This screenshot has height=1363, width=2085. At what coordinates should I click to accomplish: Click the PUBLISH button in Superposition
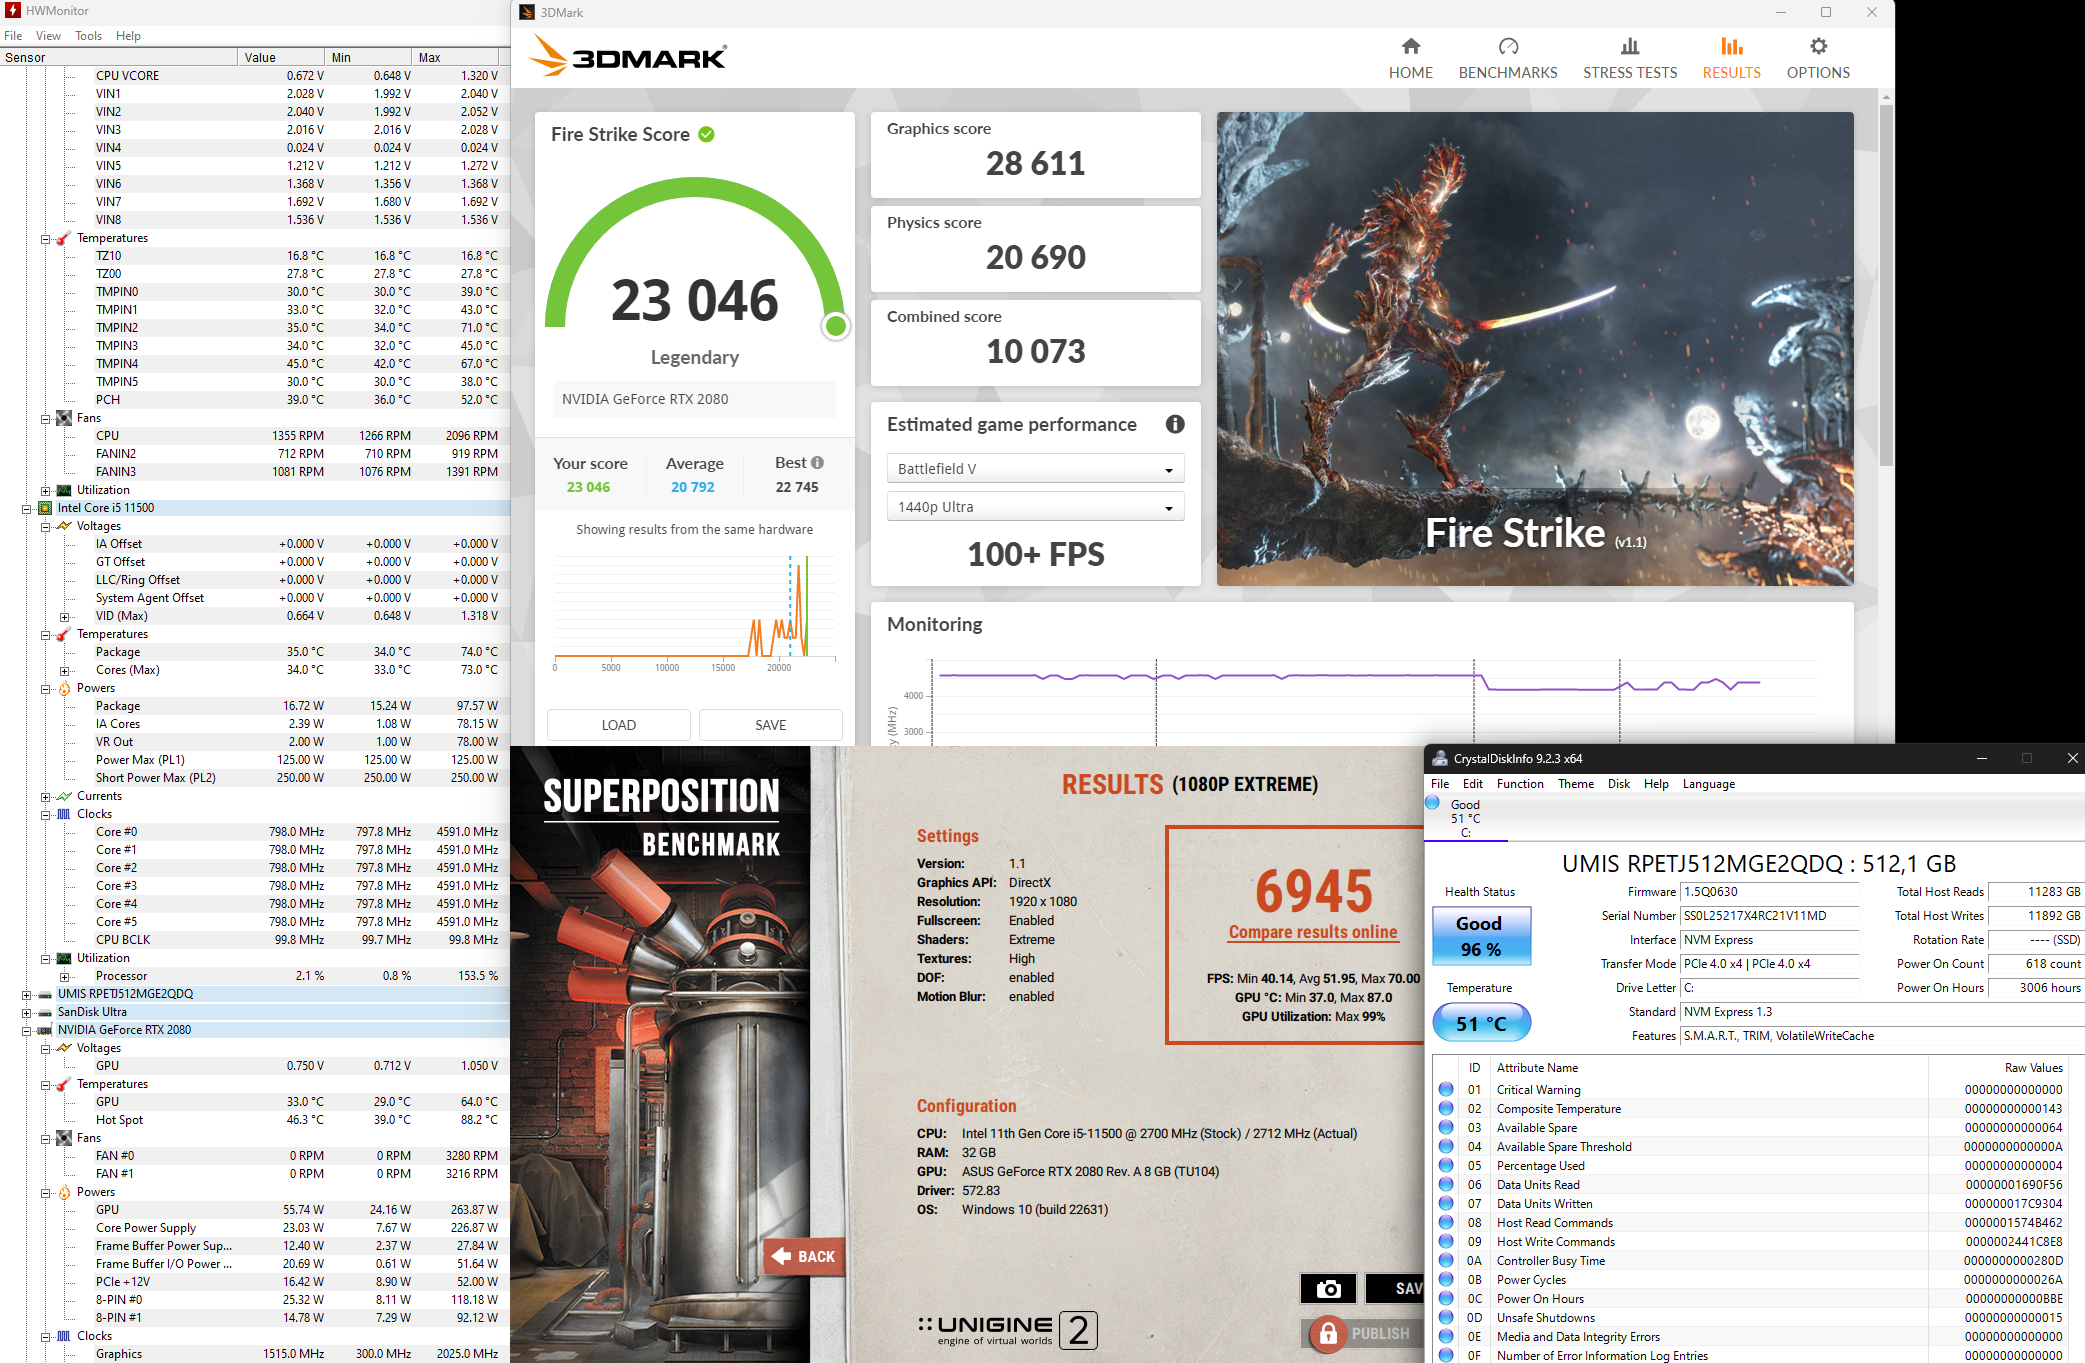point(1365,1333)
